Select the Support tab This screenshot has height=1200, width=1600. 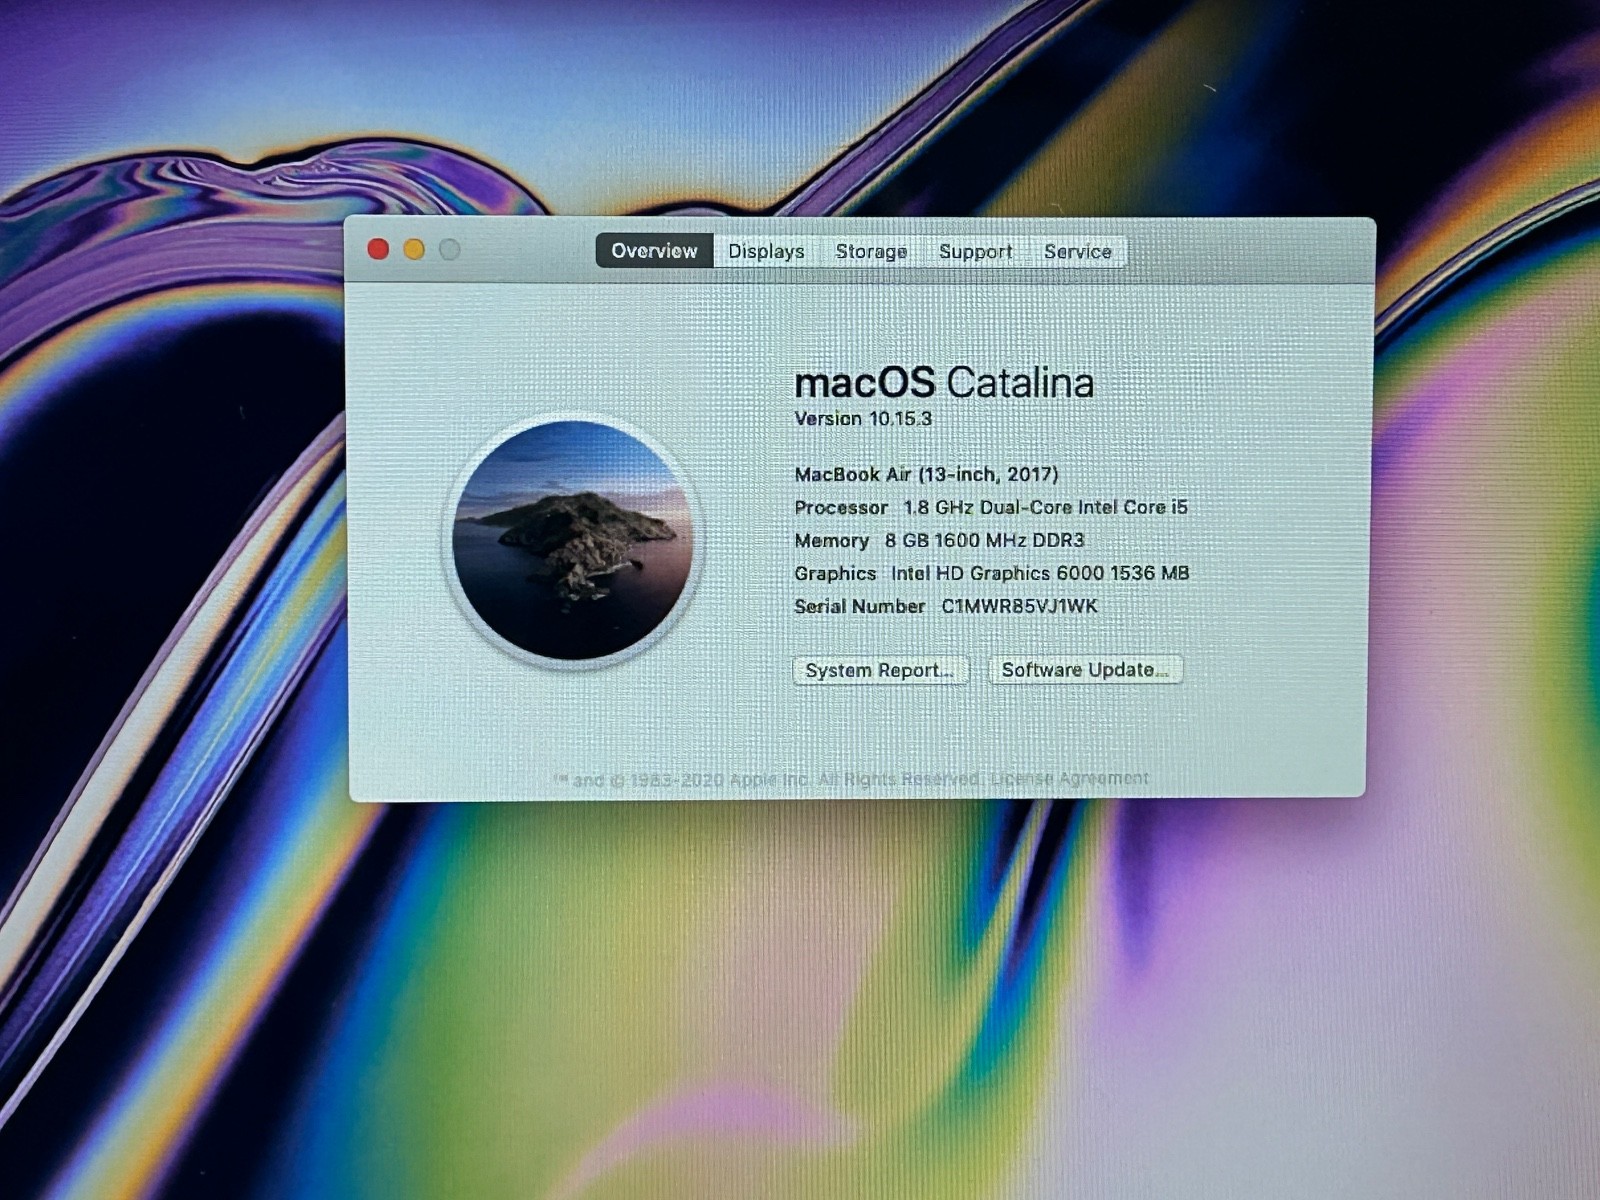[975, 252]
